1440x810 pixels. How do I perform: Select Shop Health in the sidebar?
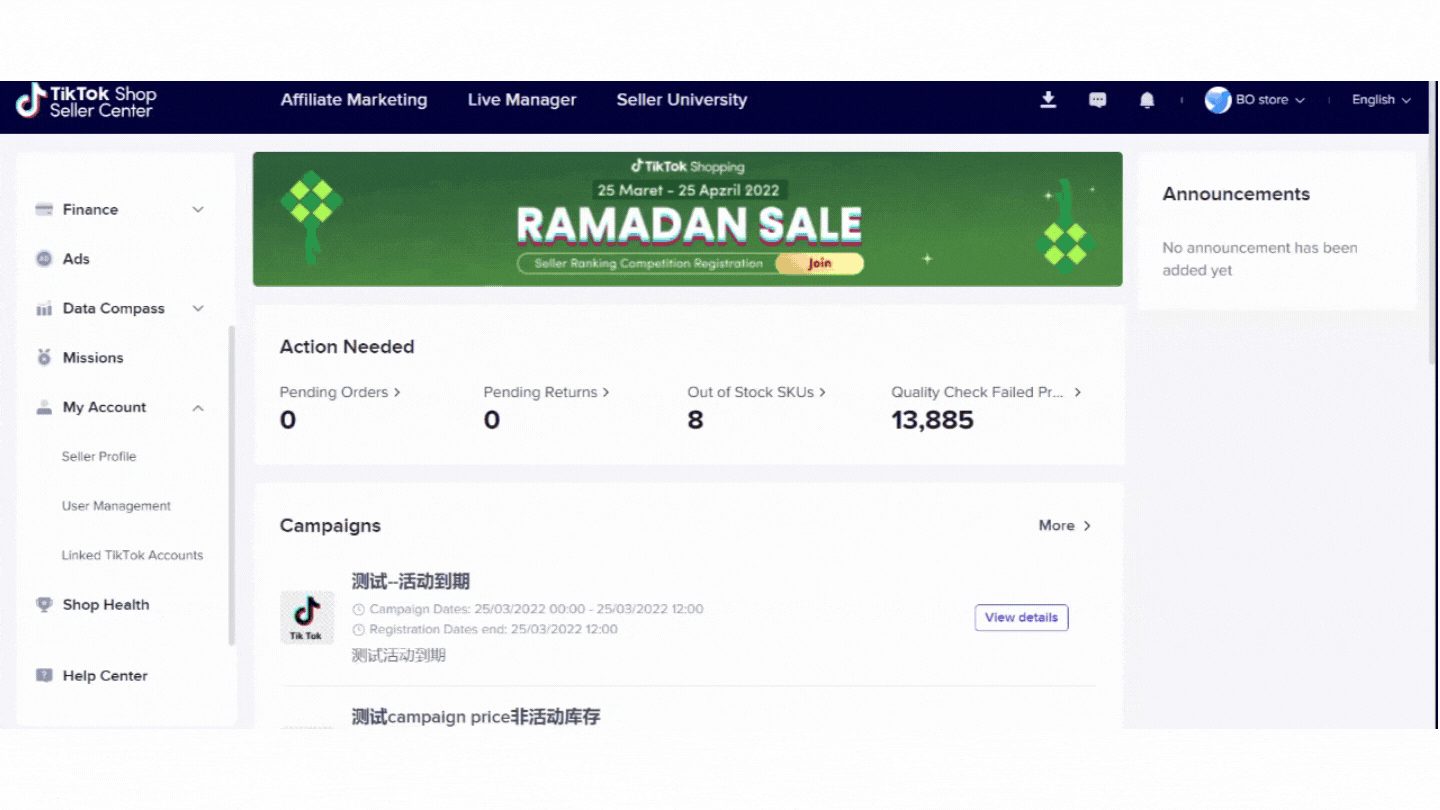106,605
